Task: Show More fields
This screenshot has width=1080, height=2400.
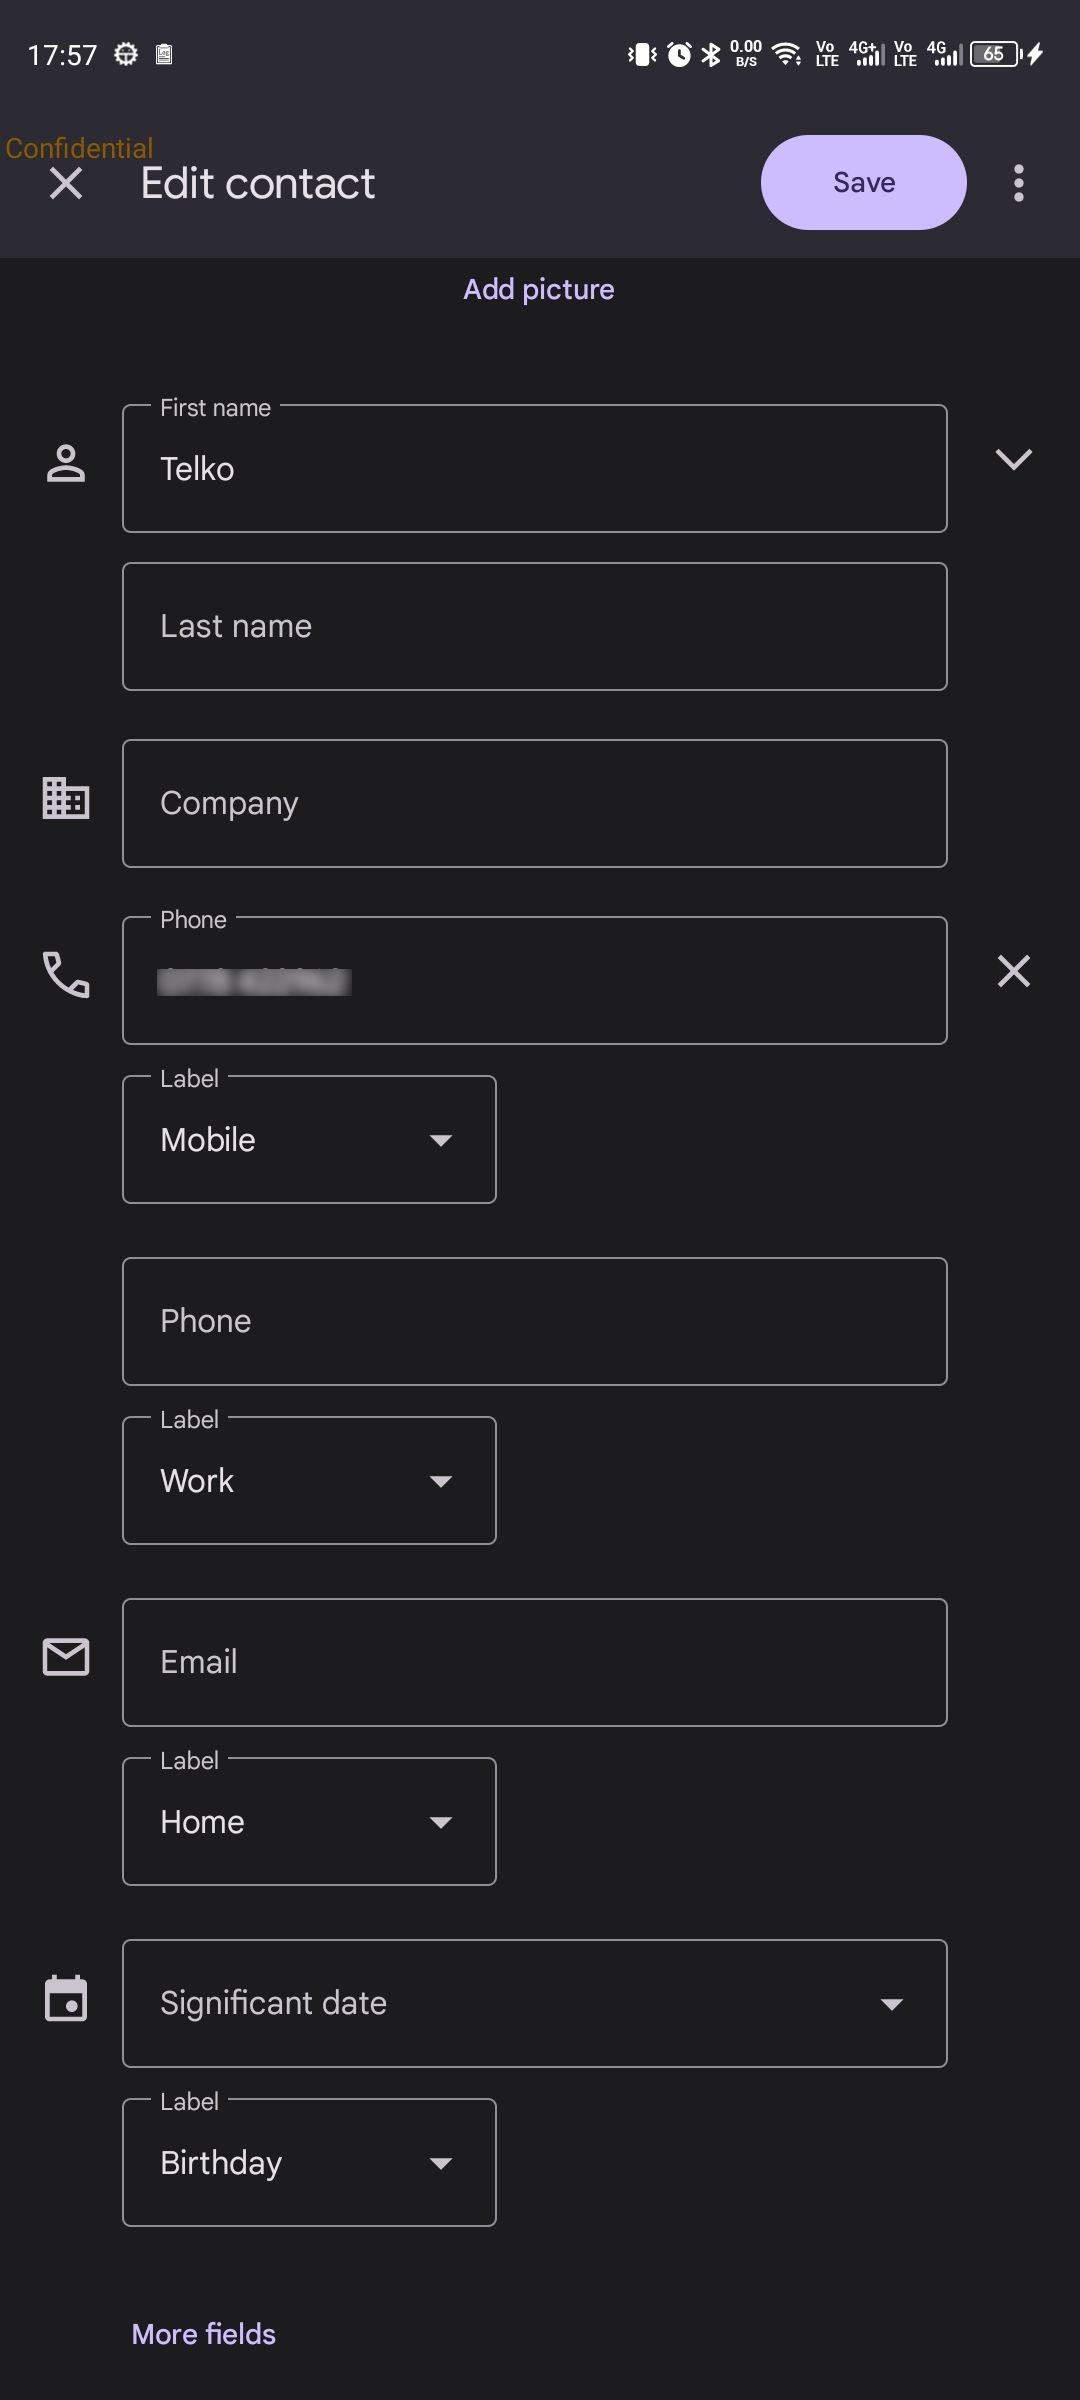Action: (204, 2334)
